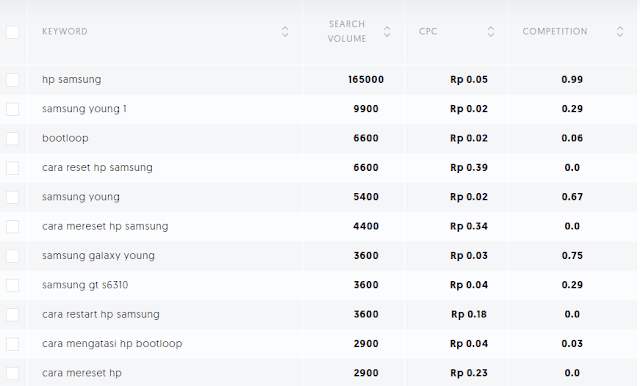The image size is (640, 386).
Task: Check the 'hp samsung' row checkbox
Action: coord(13,80)
